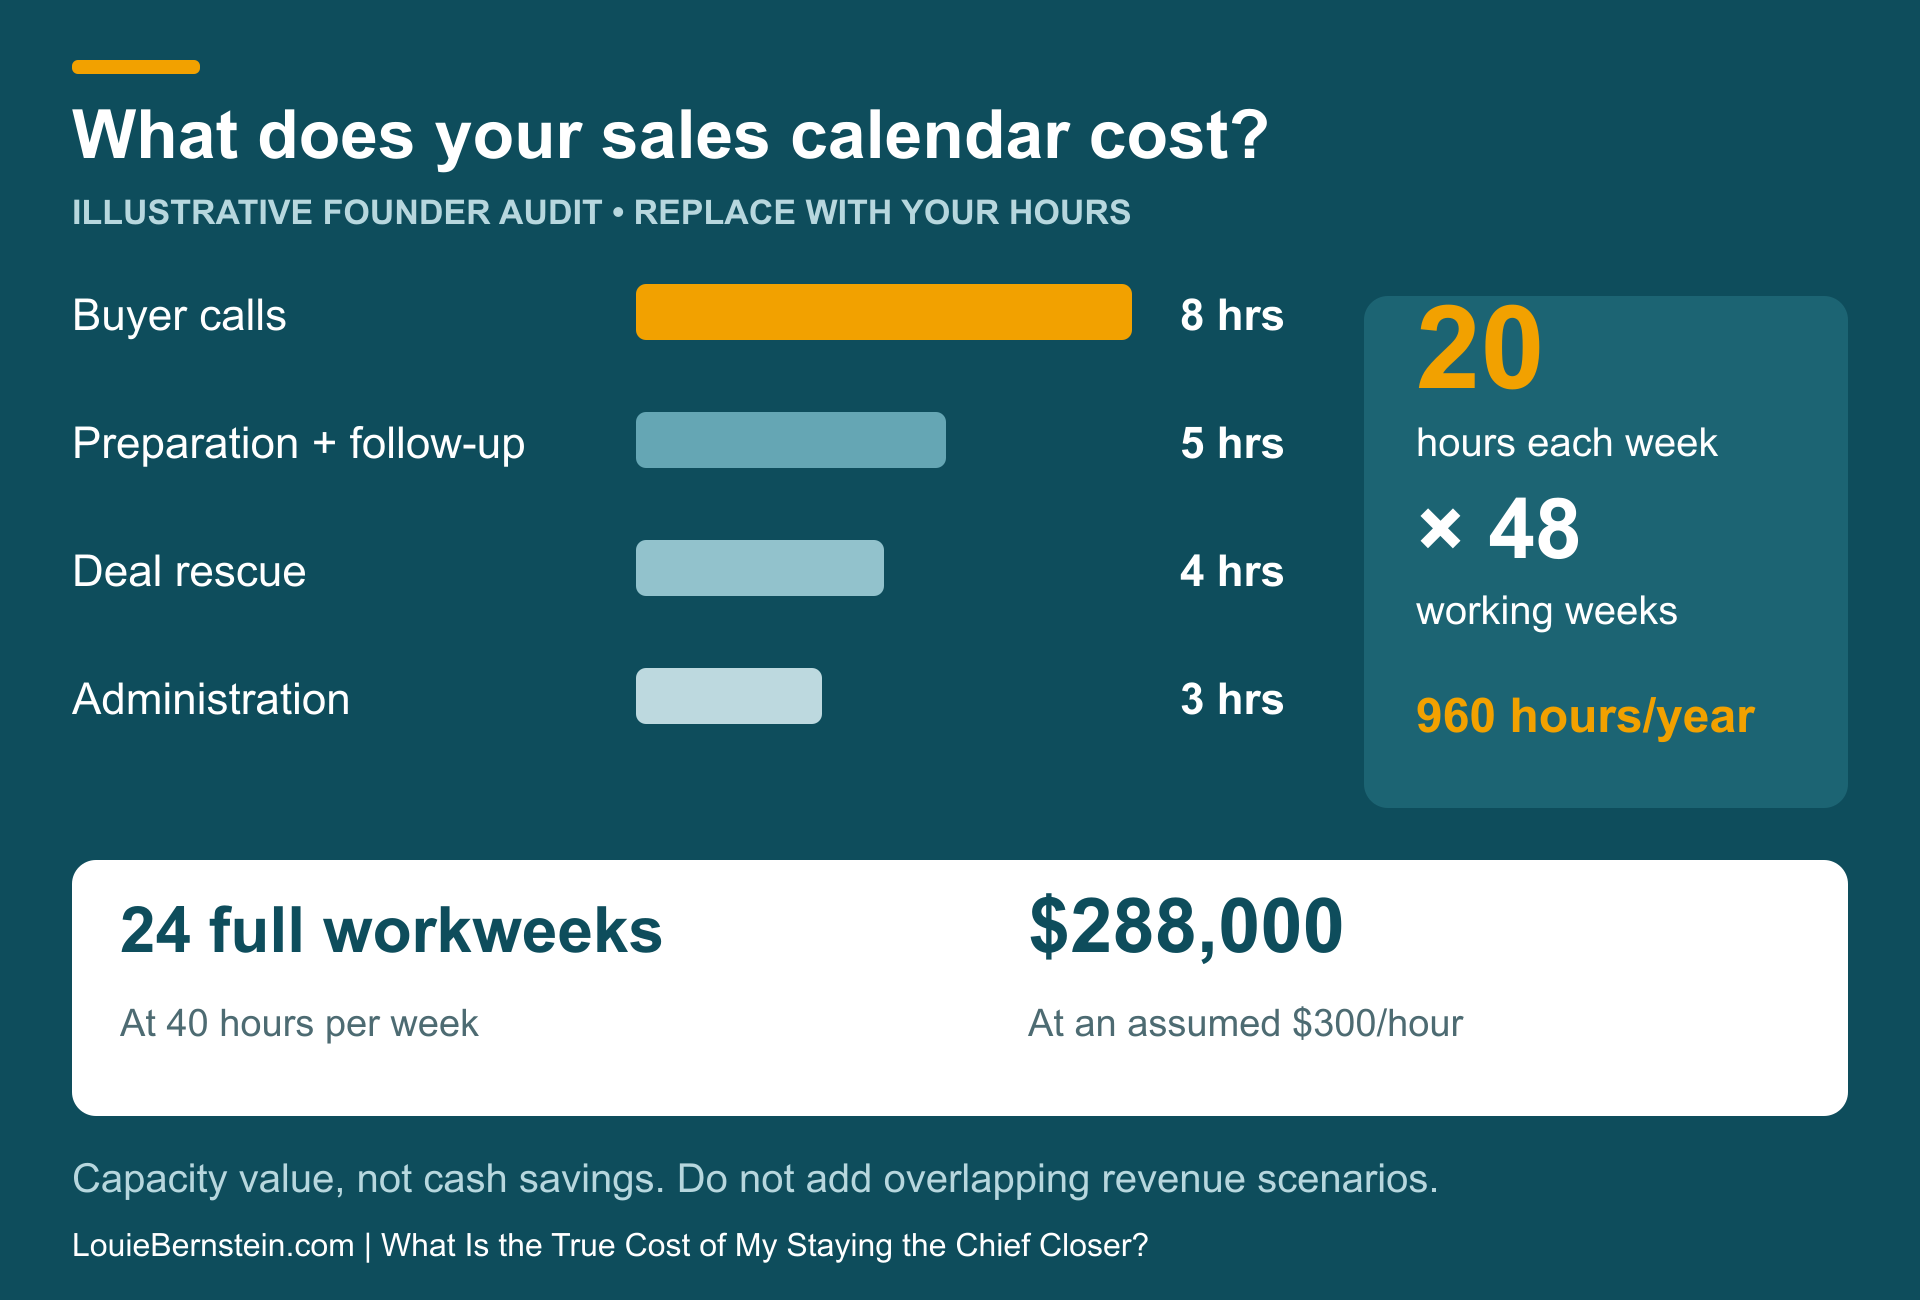Click the 4 hrs value
This screenshot has height=1300, width=1920.
pyautogui.click(x=1231, y=571)
